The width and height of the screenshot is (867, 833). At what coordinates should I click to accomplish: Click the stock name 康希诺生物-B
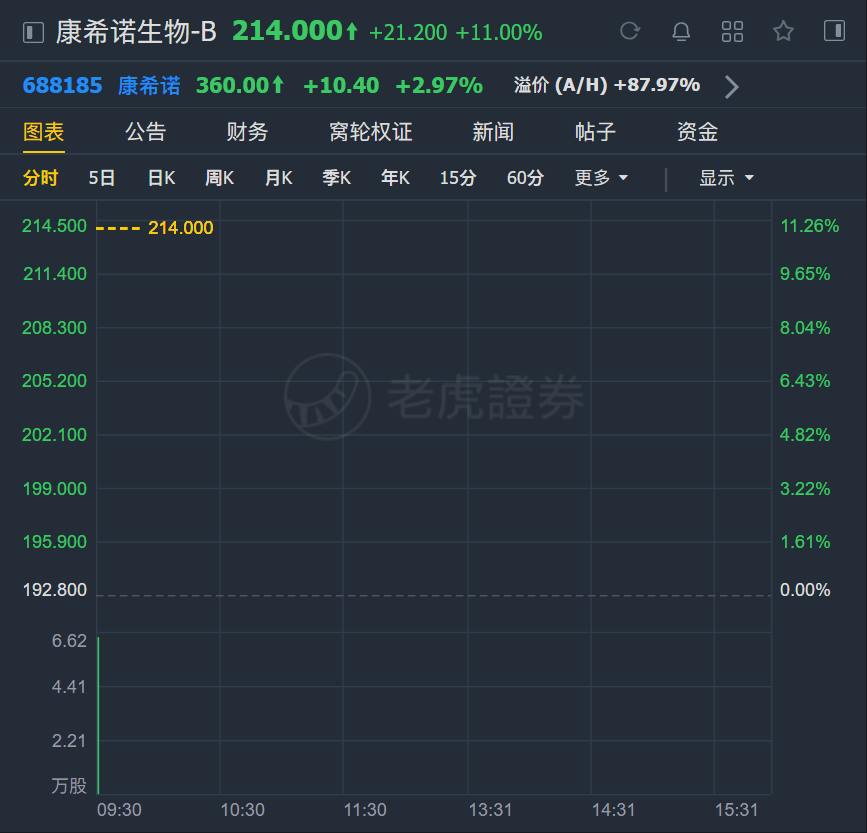click(136, 32)
